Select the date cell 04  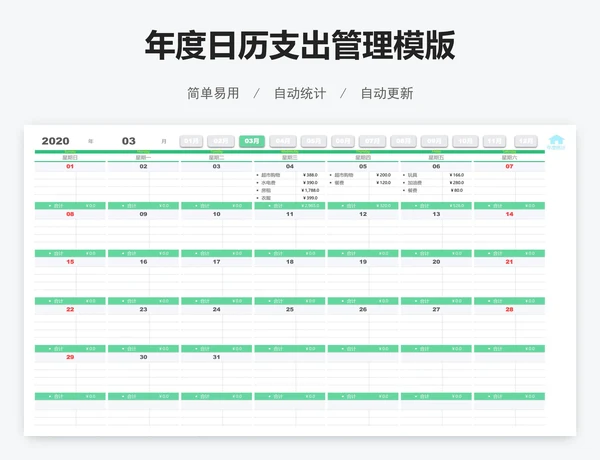(x=290, y=166)
